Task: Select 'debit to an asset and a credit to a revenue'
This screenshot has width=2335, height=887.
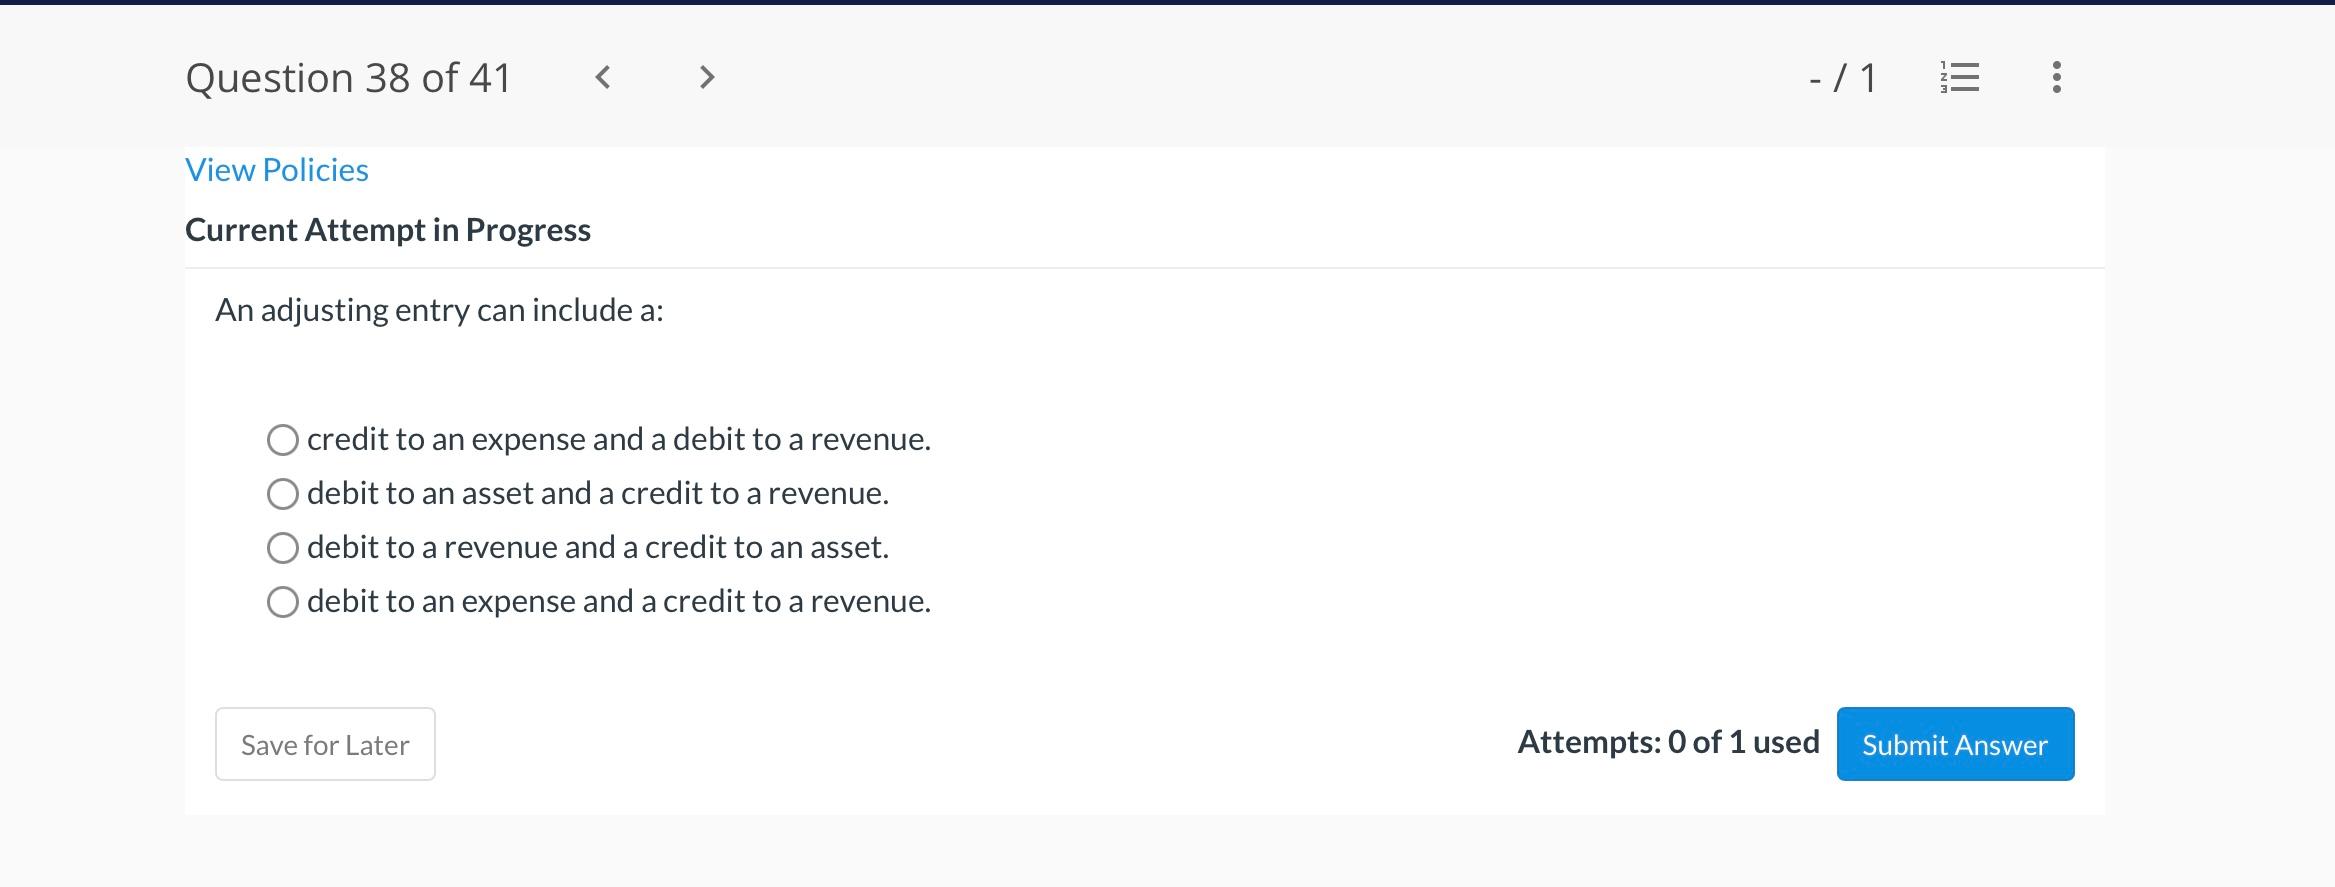Action: pyautogui.click(x=282, y=493)
